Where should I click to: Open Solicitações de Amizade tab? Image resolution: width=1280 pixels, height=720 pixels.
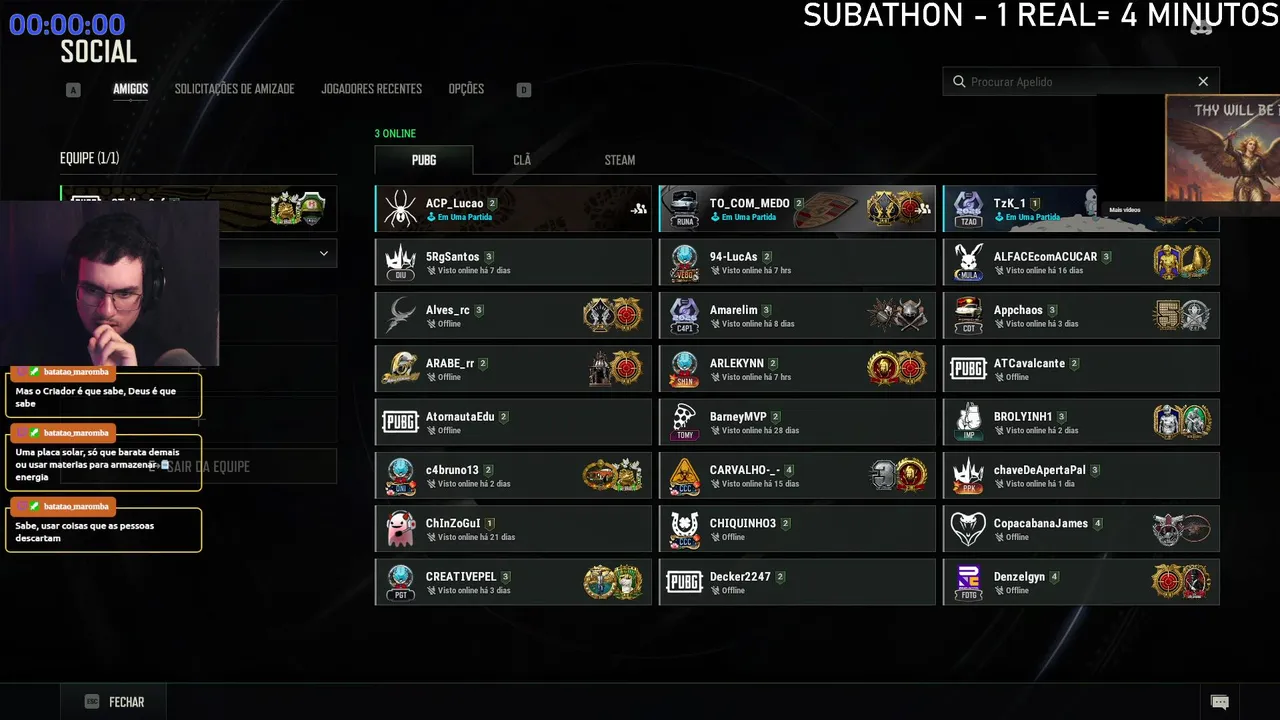click(x=234, y=89)
